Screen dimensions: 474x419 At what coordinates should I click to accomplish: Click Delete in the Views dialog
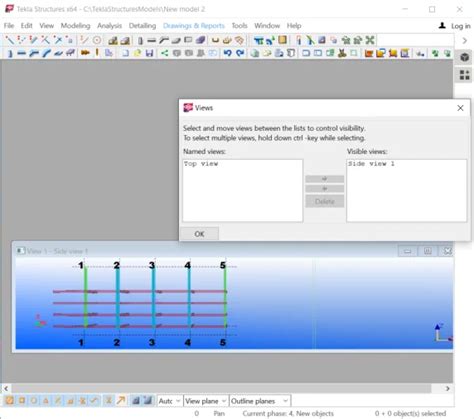(325, 201)
